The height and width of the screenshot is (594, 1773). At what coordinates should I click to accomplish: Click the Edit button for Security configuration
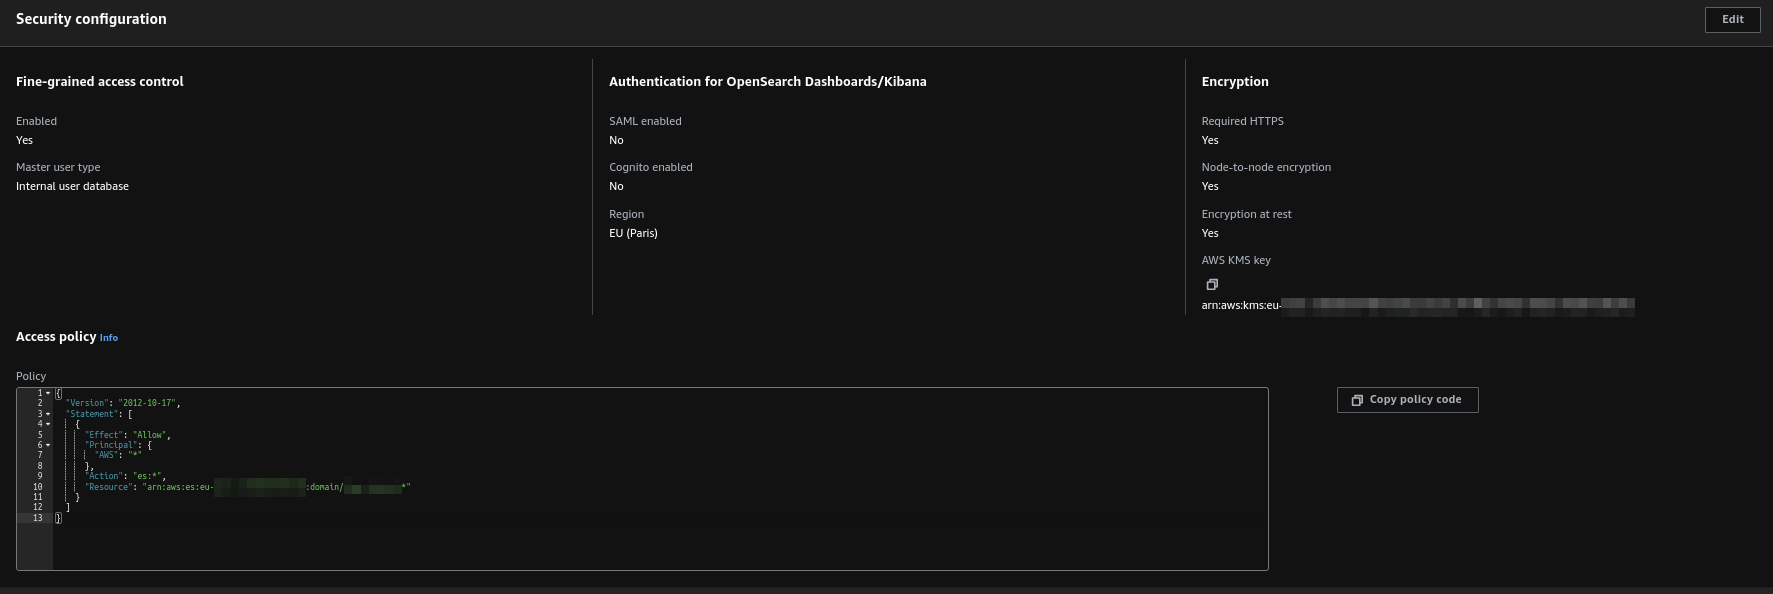tap(1732, 19)
